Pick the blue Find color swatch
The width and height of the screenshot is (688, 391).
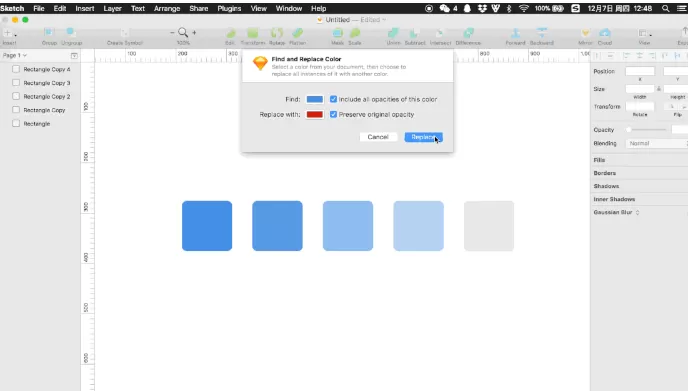click(x=315, y=99)
